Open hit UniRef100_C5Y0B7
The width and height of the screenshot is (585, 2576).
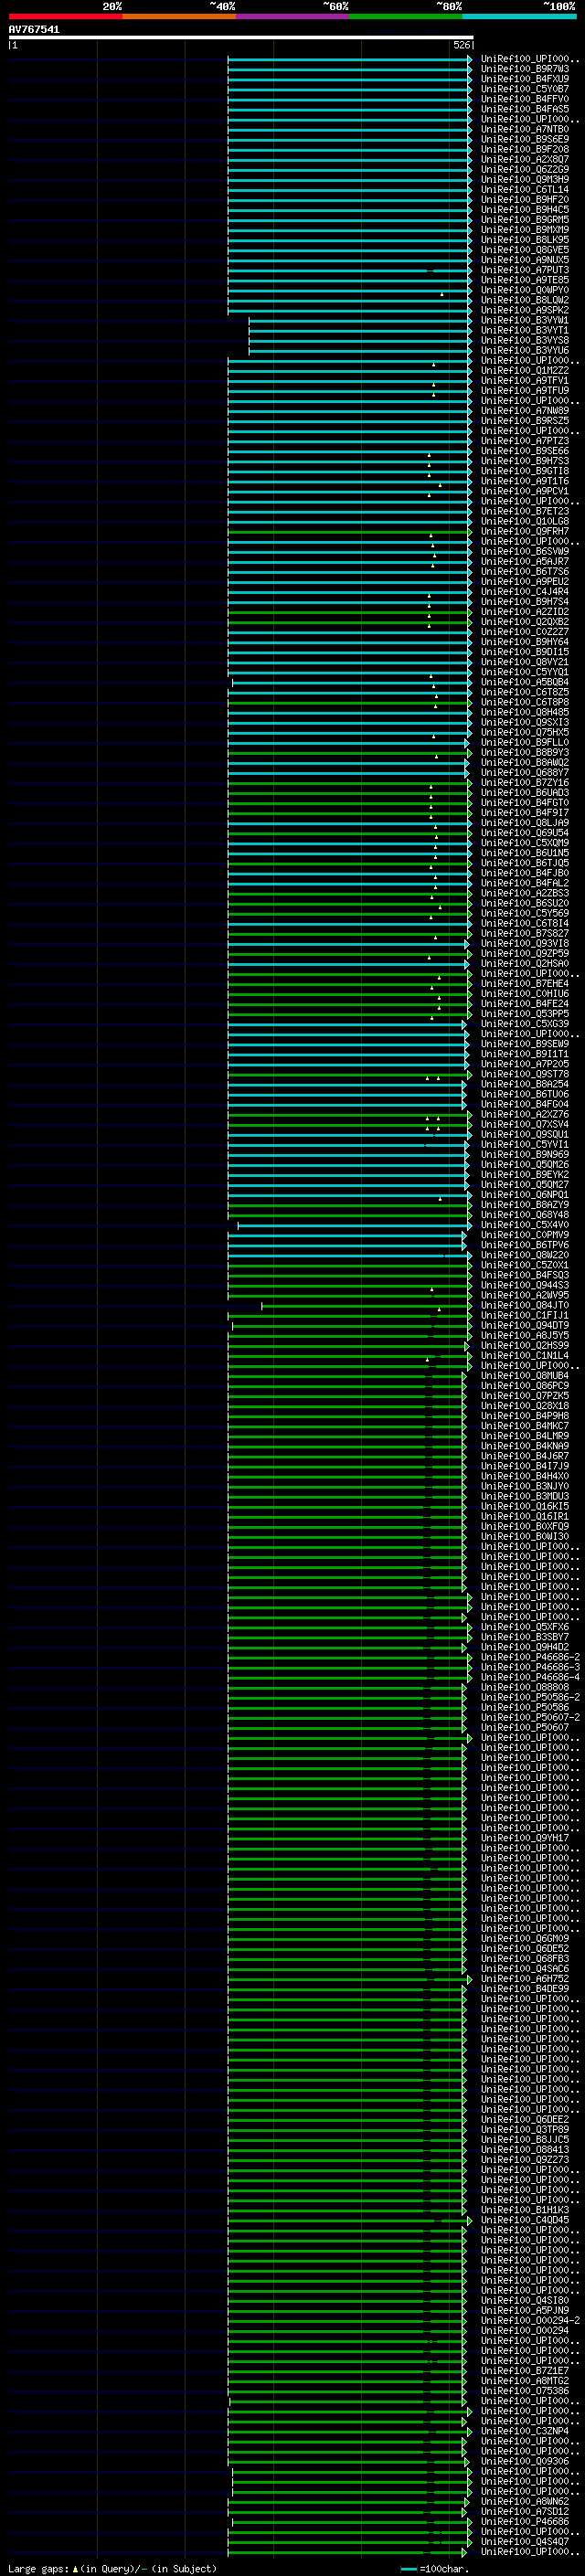tap(525, 89)
